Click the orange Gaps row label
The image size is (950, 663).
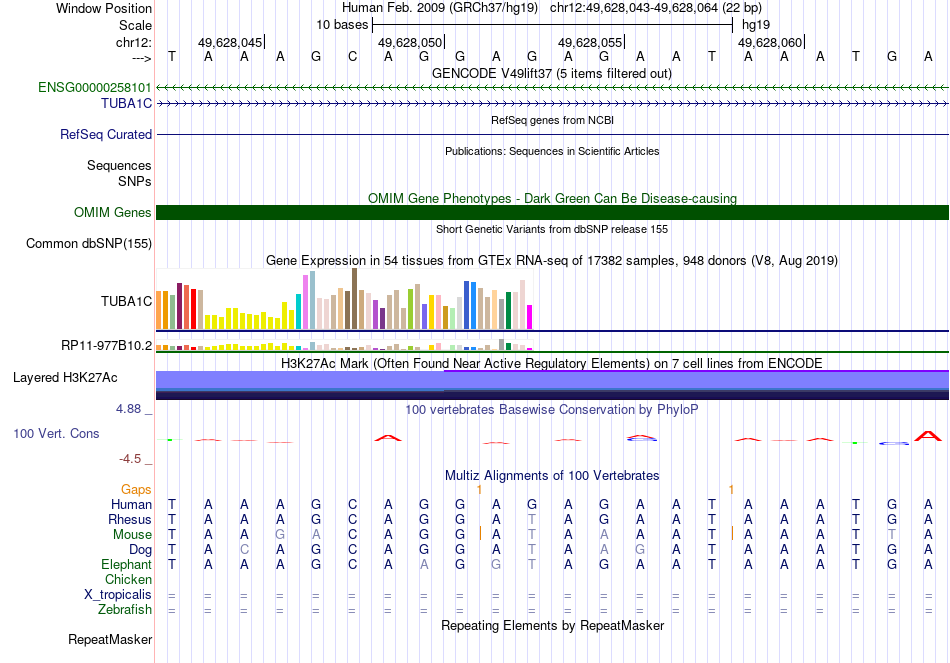(136, 489)
